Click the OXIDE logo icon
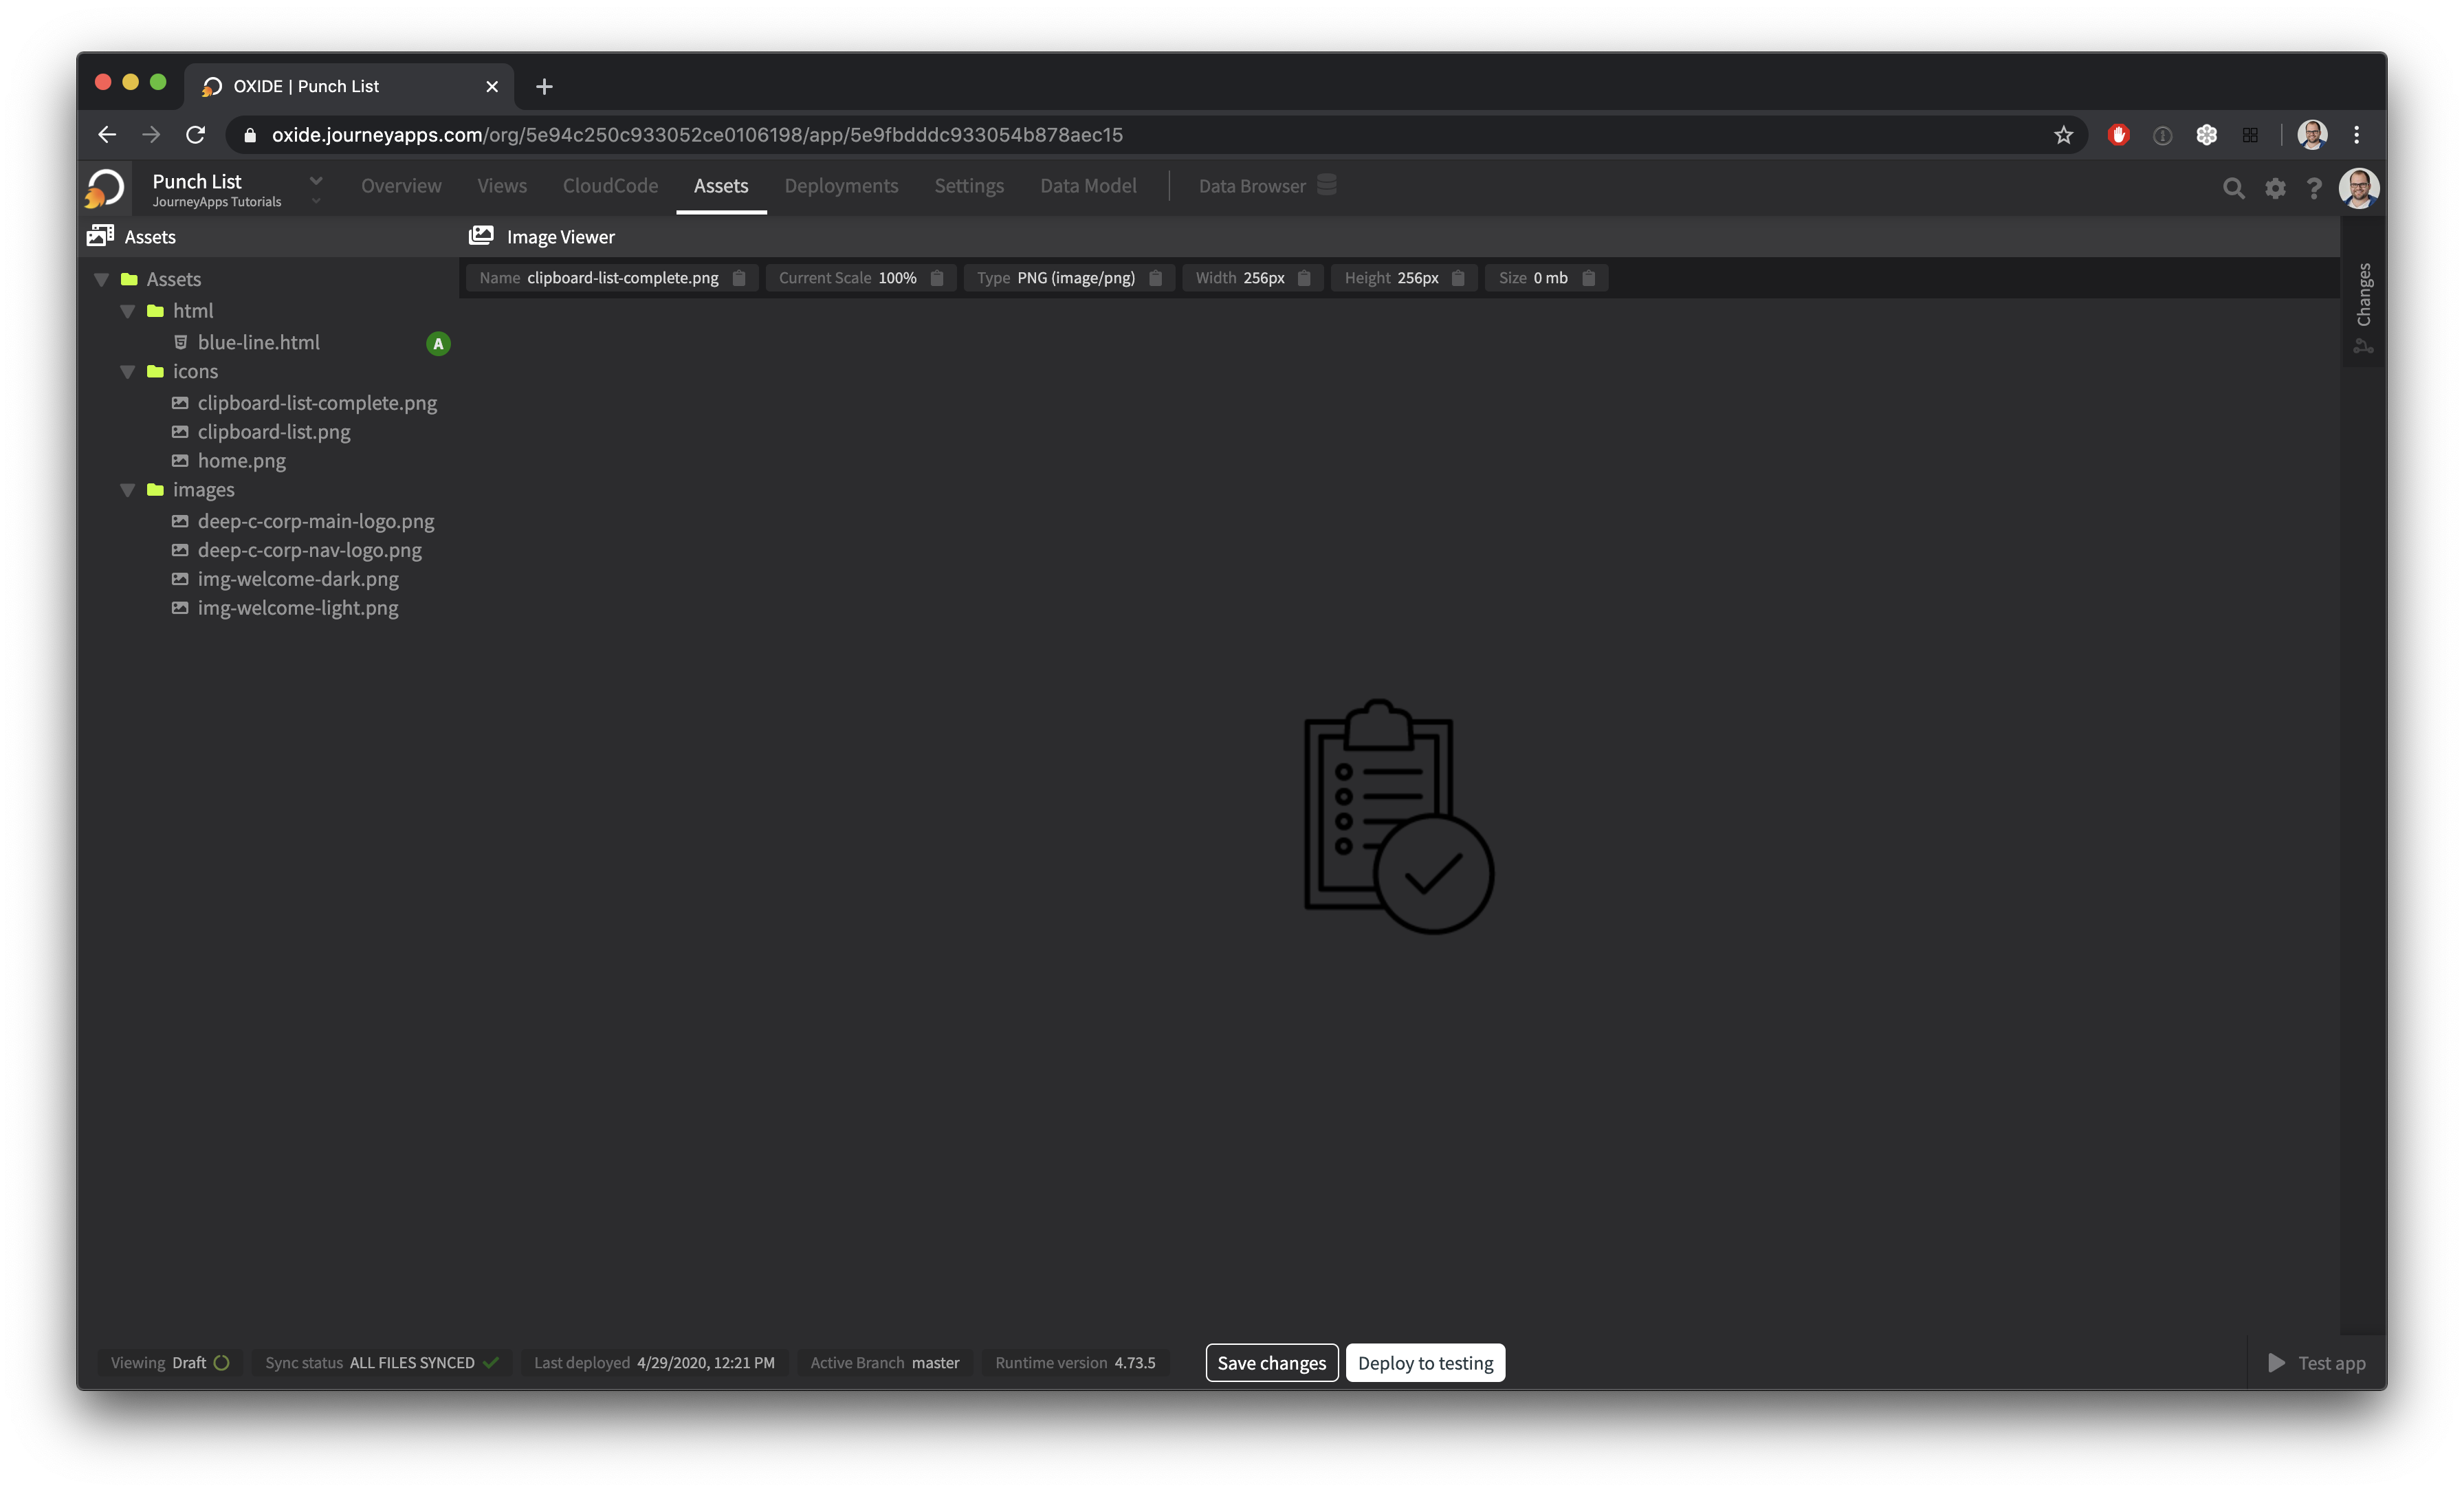The image size is (2464, 1492). (x=104, y=187)
